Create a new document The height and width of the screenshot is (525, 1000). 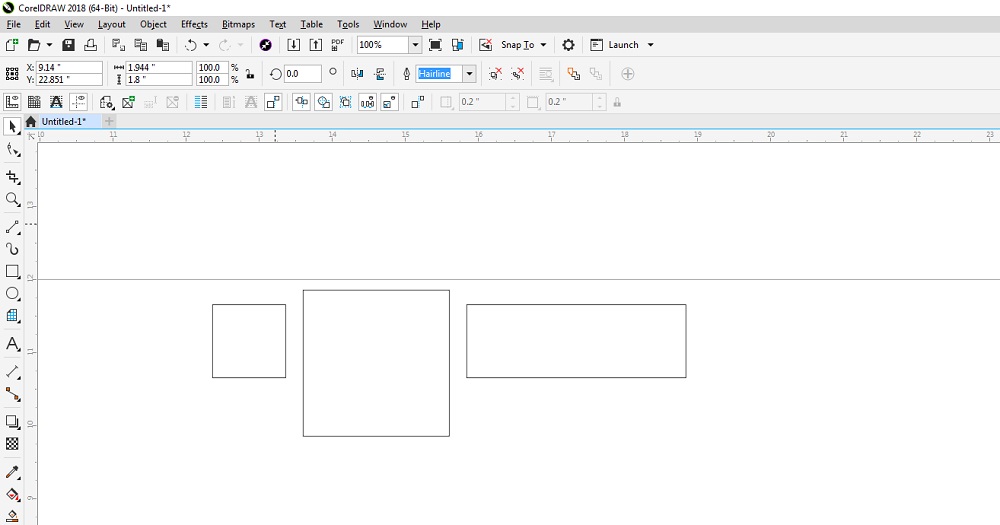[11, 45]
